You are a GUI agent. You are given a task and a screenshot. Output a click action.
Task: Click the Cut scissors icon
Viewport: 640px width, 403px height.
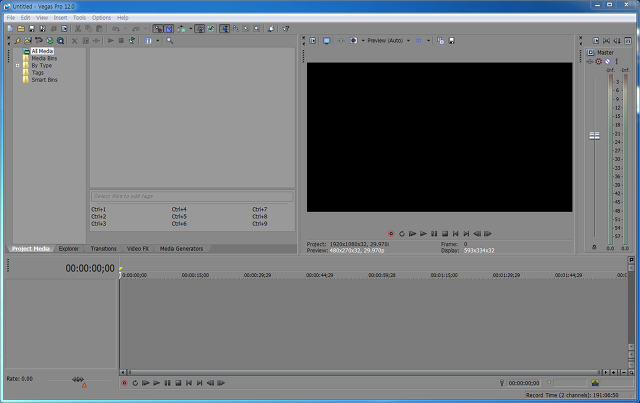click(78, 29)
